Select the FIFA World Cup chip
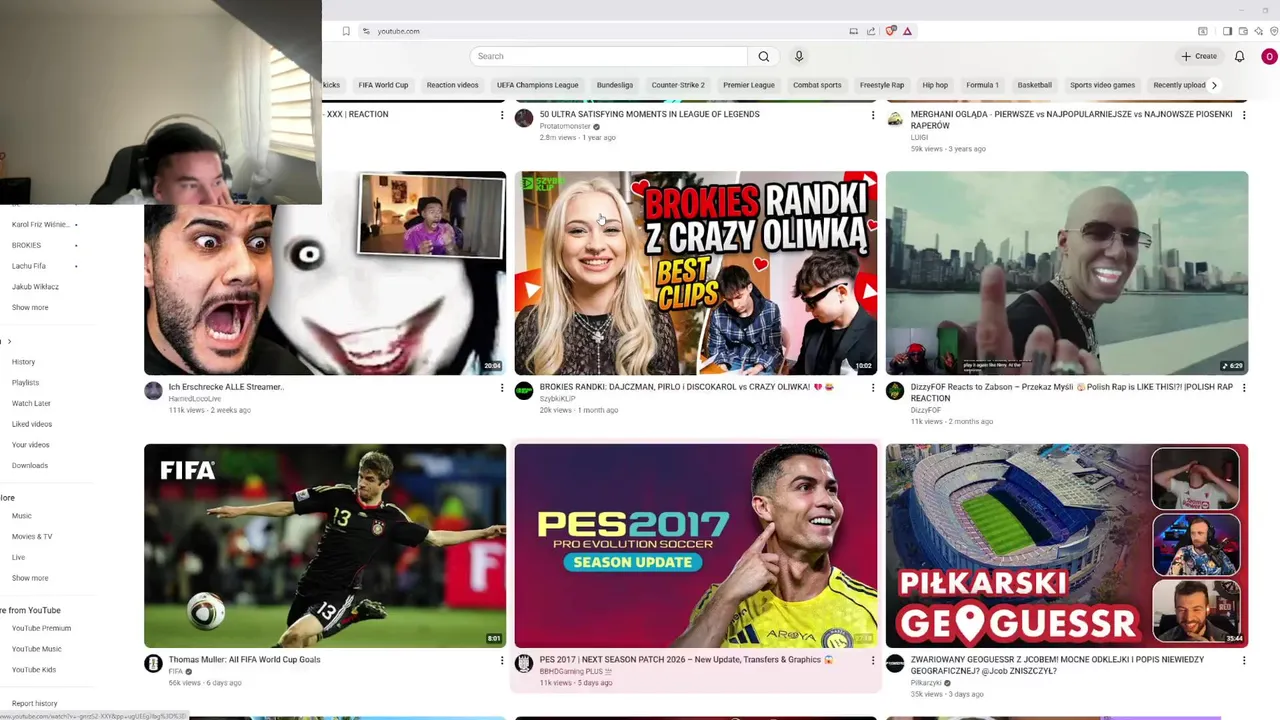Image resolution: width=1280 pixels, height=720 pixels. [383, 85]
